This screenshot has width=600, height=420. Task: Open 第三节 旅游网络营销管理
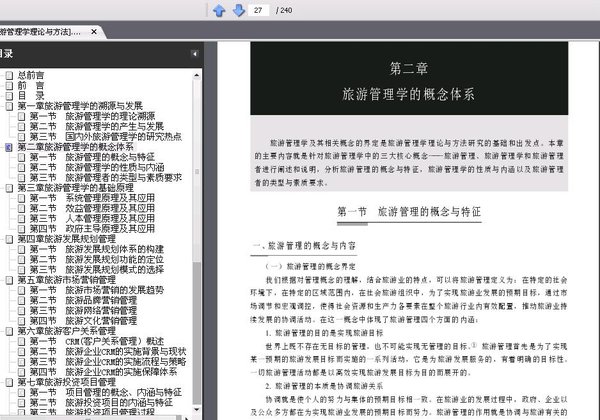[83, 310]
